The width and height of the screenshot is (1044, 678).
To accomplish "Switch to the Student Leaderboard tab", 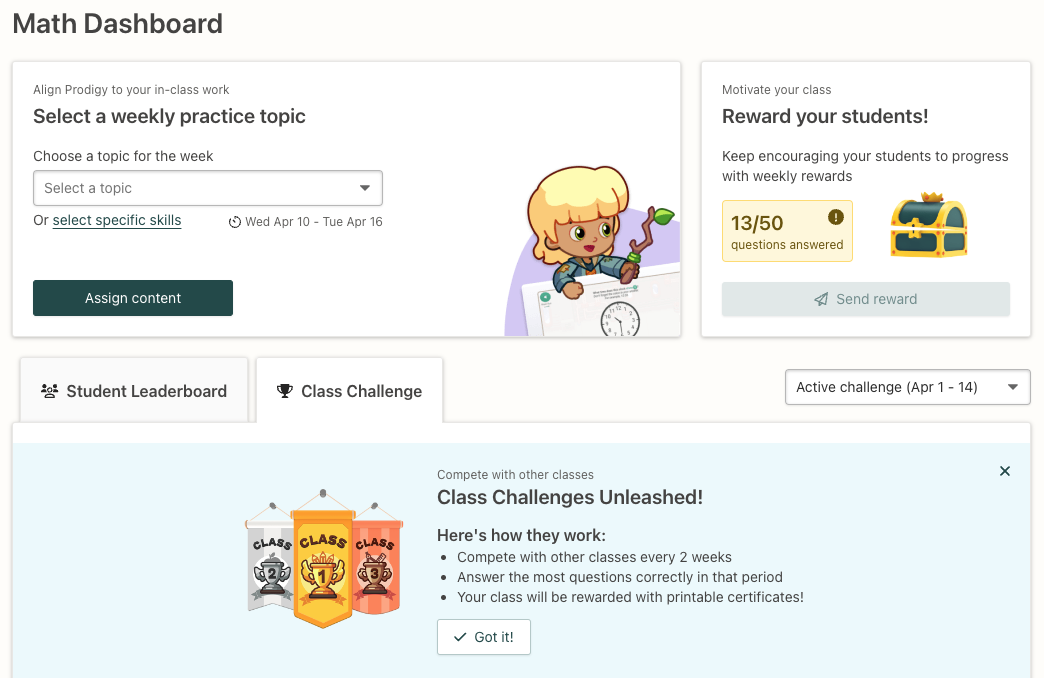I will (x=133, y=391).
